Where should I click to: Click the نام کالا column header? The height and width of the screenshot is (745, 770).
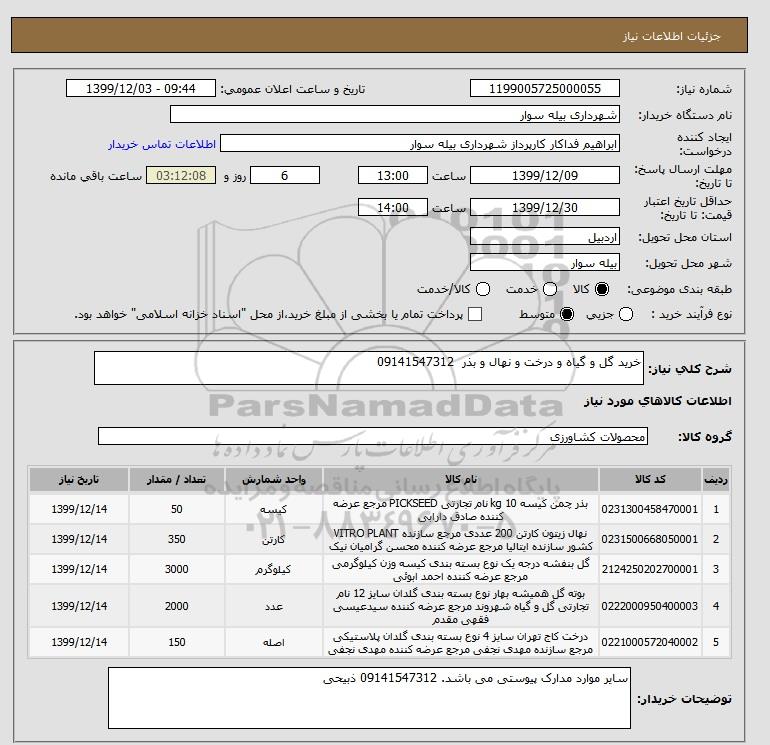click(461, 479)
